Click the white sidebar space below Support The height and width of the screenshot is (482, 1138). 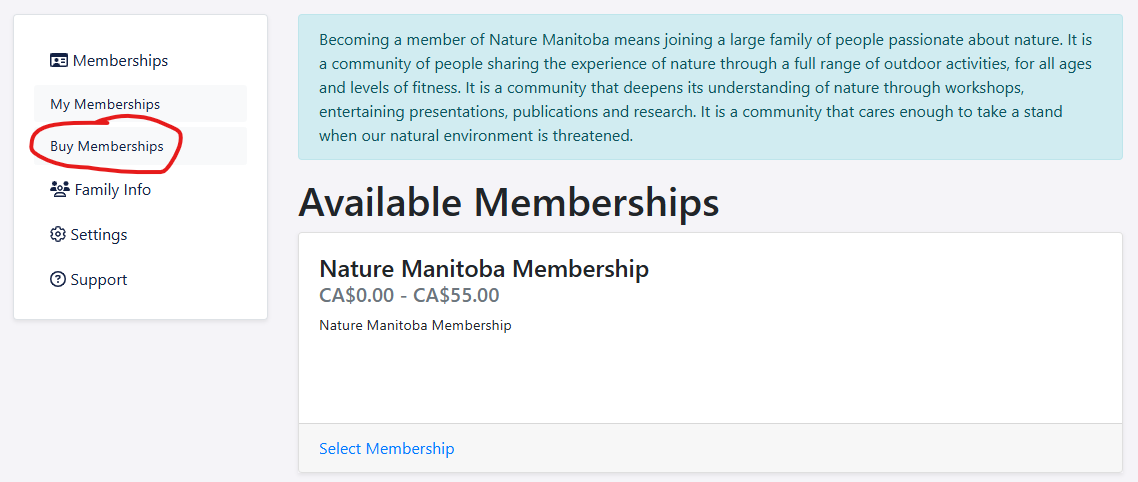(x=140, y=305)
